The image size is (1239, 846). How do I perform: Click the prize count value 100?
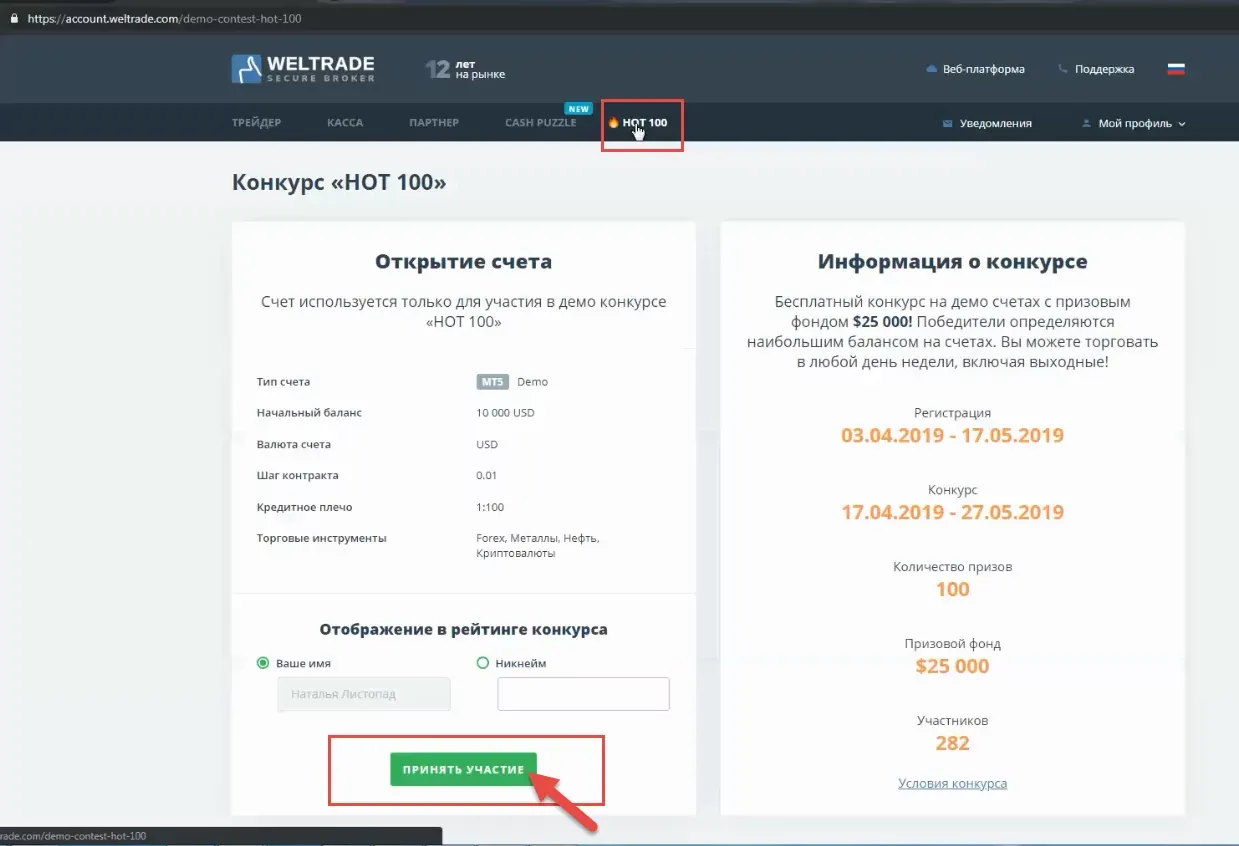point(952,589)
